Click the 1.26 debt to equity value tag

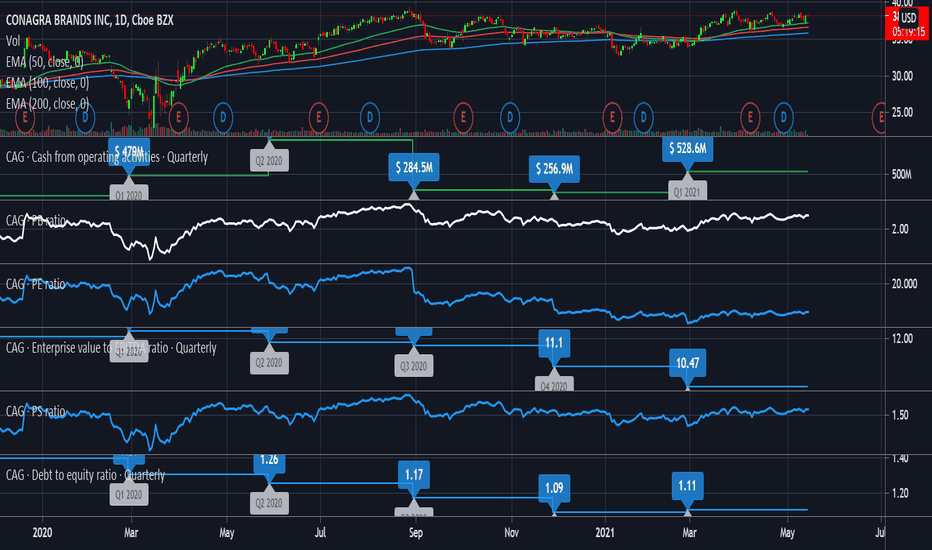click(269, 460)
